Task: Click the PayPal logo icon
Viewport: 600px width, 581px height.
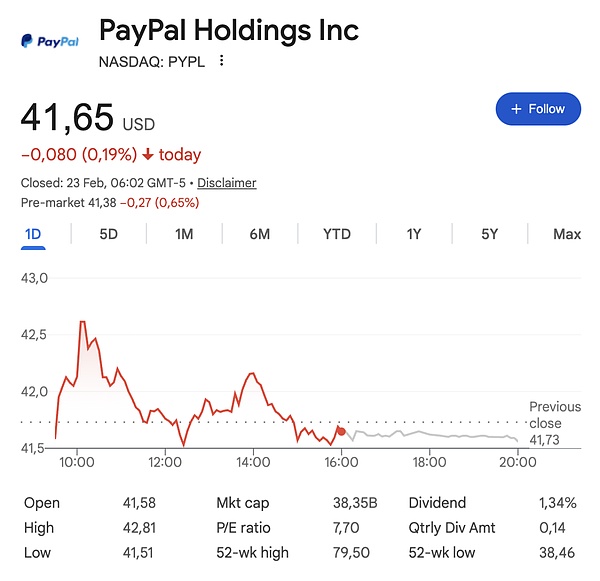Action: [x=50, y=42]
